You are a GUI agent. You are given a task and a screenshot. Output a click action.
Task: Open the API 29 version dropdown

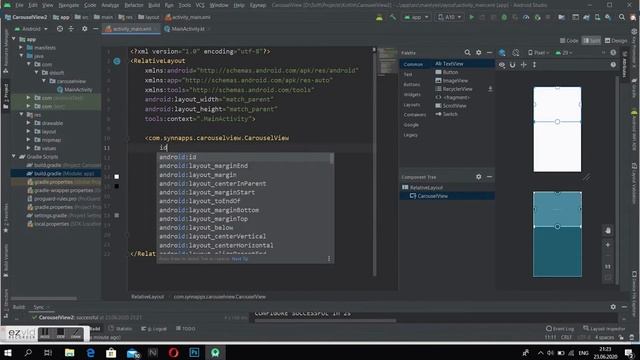coord(564,53)
